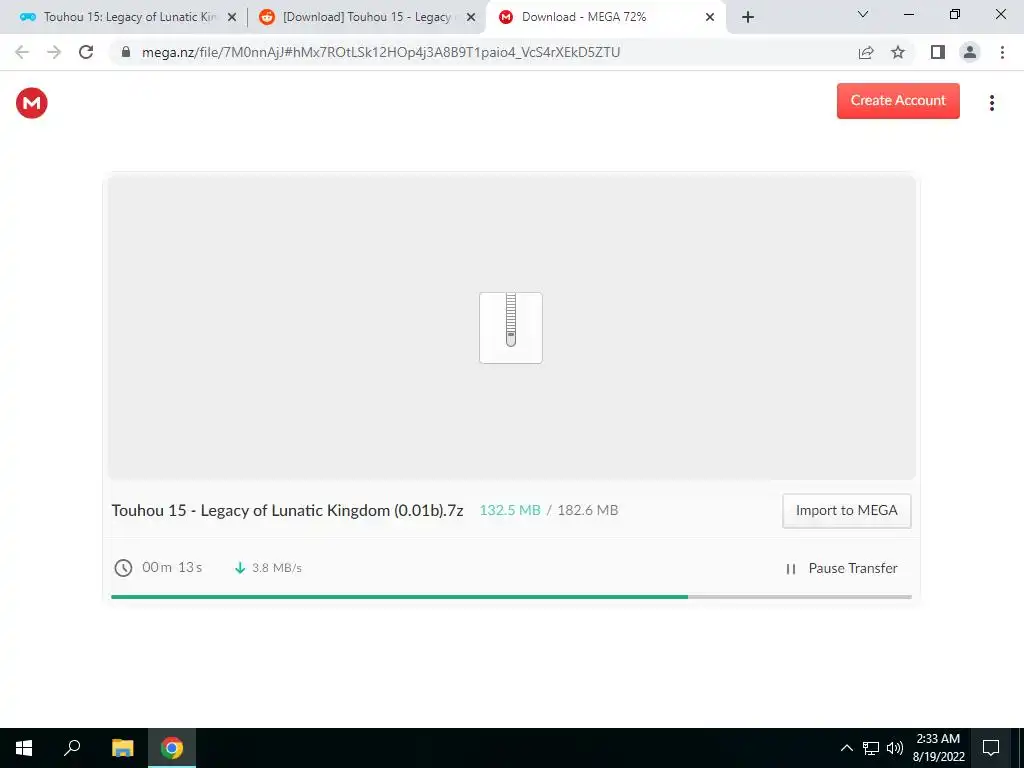Restore down the Chrome window
Image resolution: width=1024 pixels, height=768 pixels.
coord(955,14)
